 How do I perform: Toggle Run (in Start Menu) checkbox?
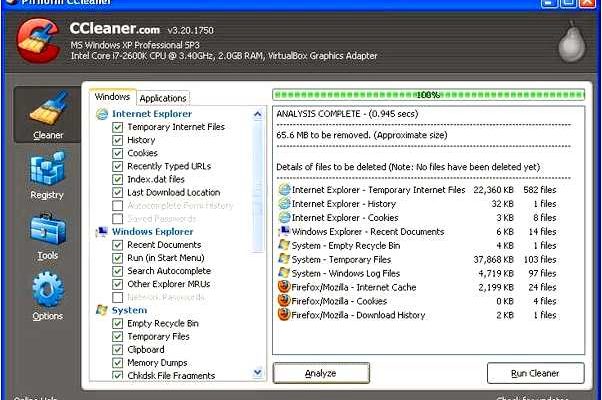[x=117, y=258]
